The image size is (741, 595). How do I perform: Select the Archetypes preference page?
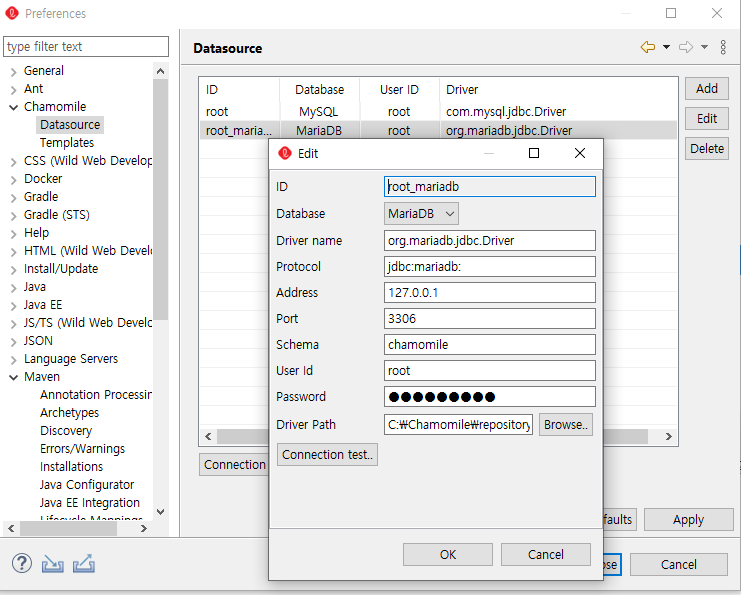tap(69, 413)
